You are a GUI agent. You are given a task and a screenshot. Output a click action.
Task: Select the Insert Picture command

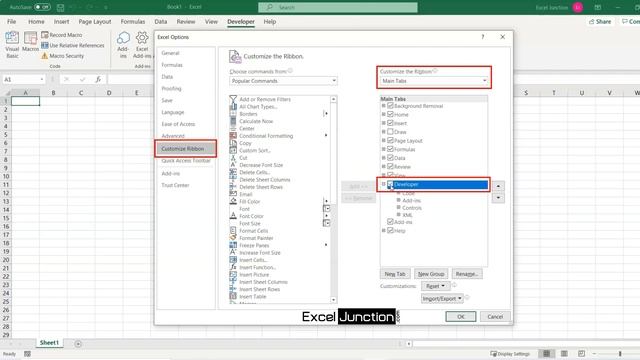[254, 275]
